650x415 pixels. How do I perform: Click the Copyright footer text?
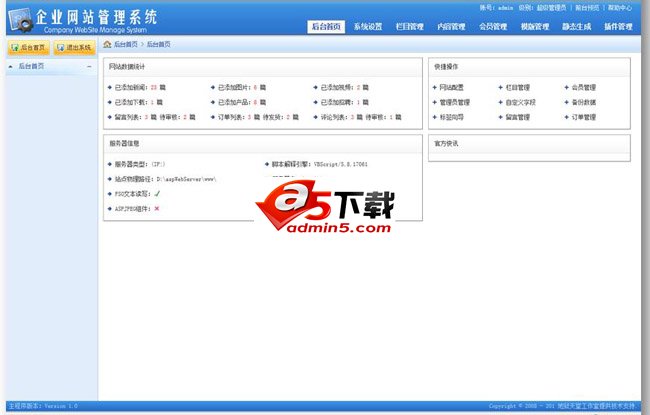coord(562,406)
